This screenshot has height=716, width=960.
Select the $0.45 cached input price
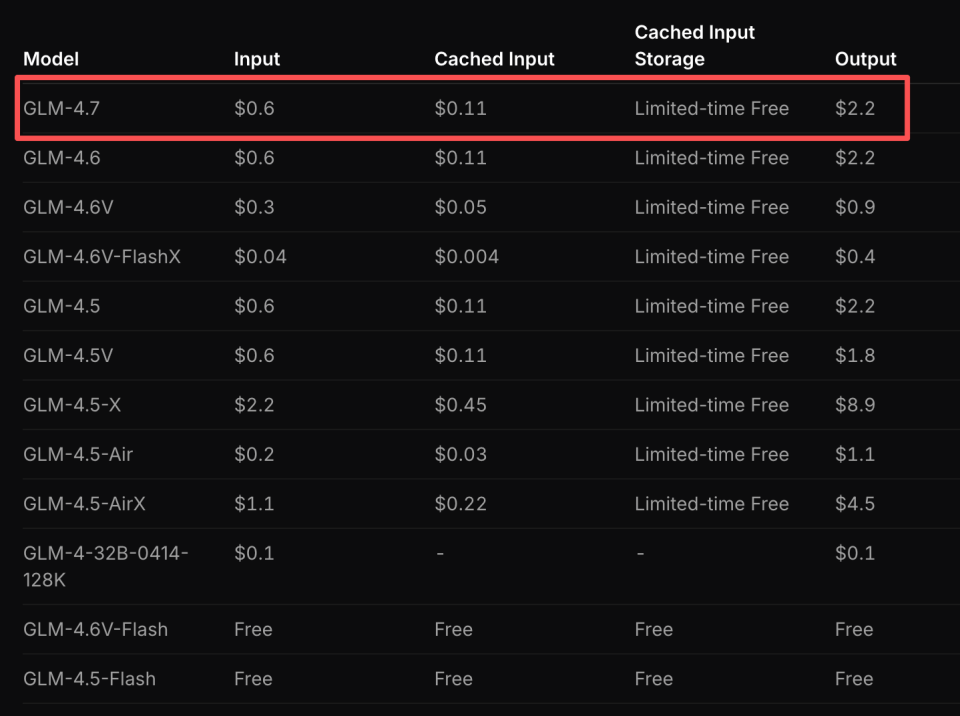coord(460,405)
